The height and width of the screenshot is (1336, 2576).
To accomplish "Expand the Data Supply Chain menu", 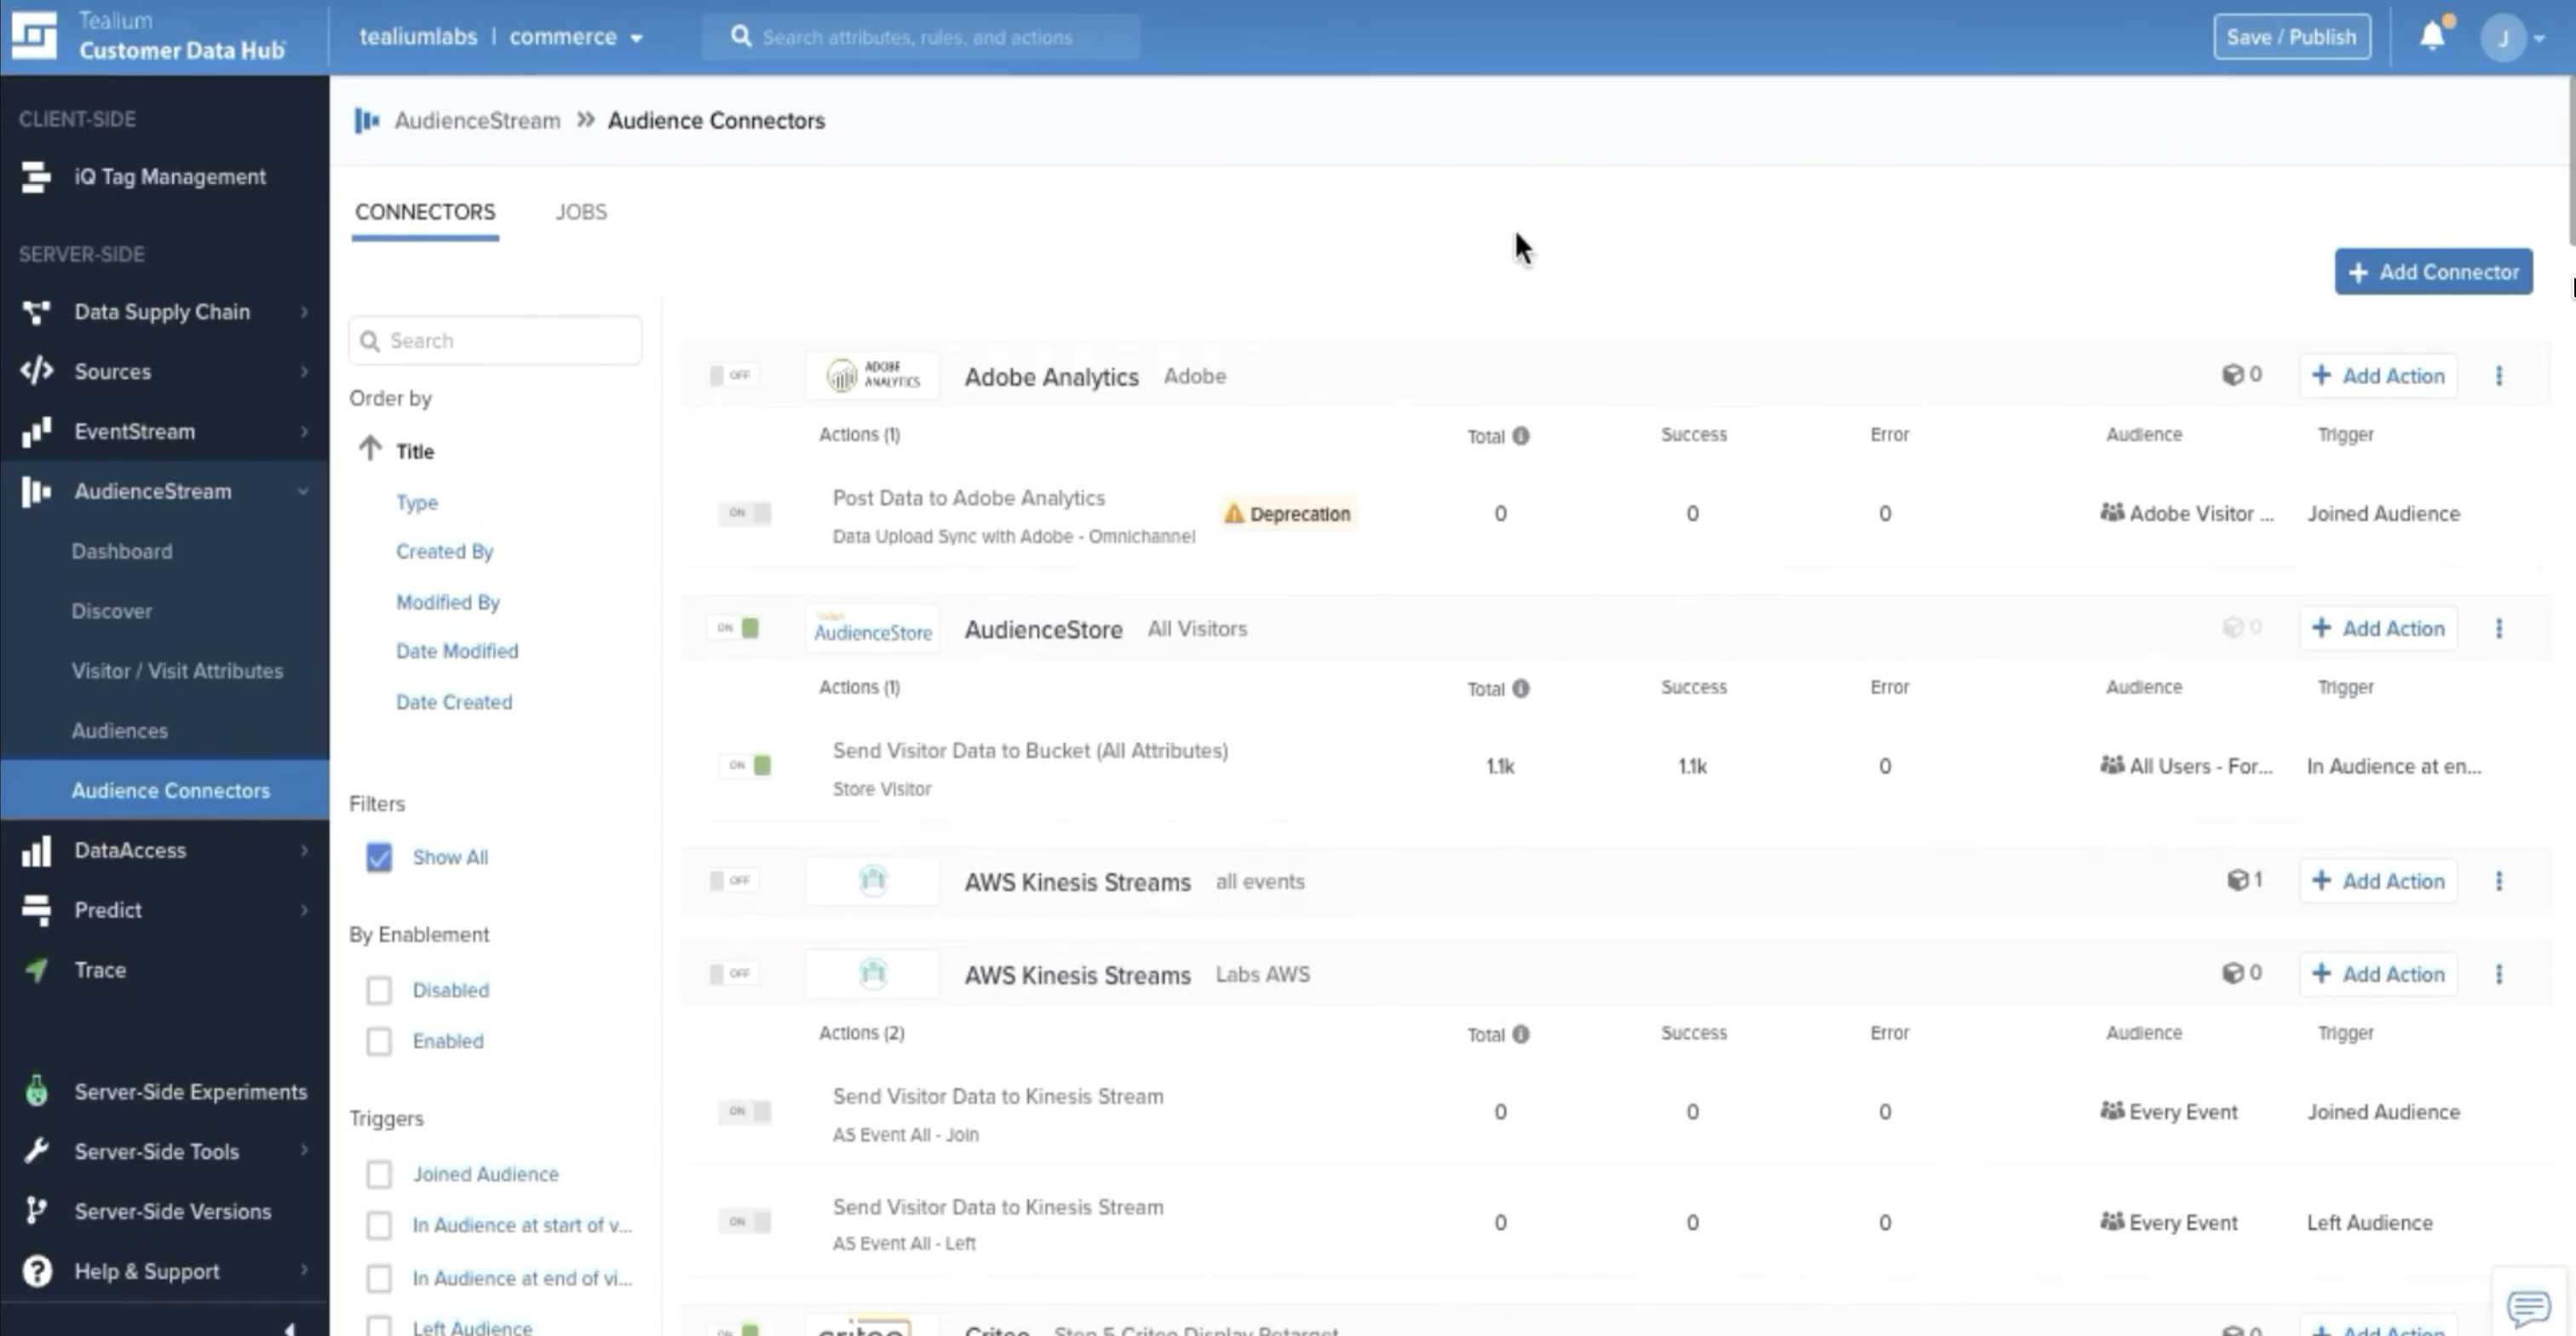I will (x=304, y=312).
